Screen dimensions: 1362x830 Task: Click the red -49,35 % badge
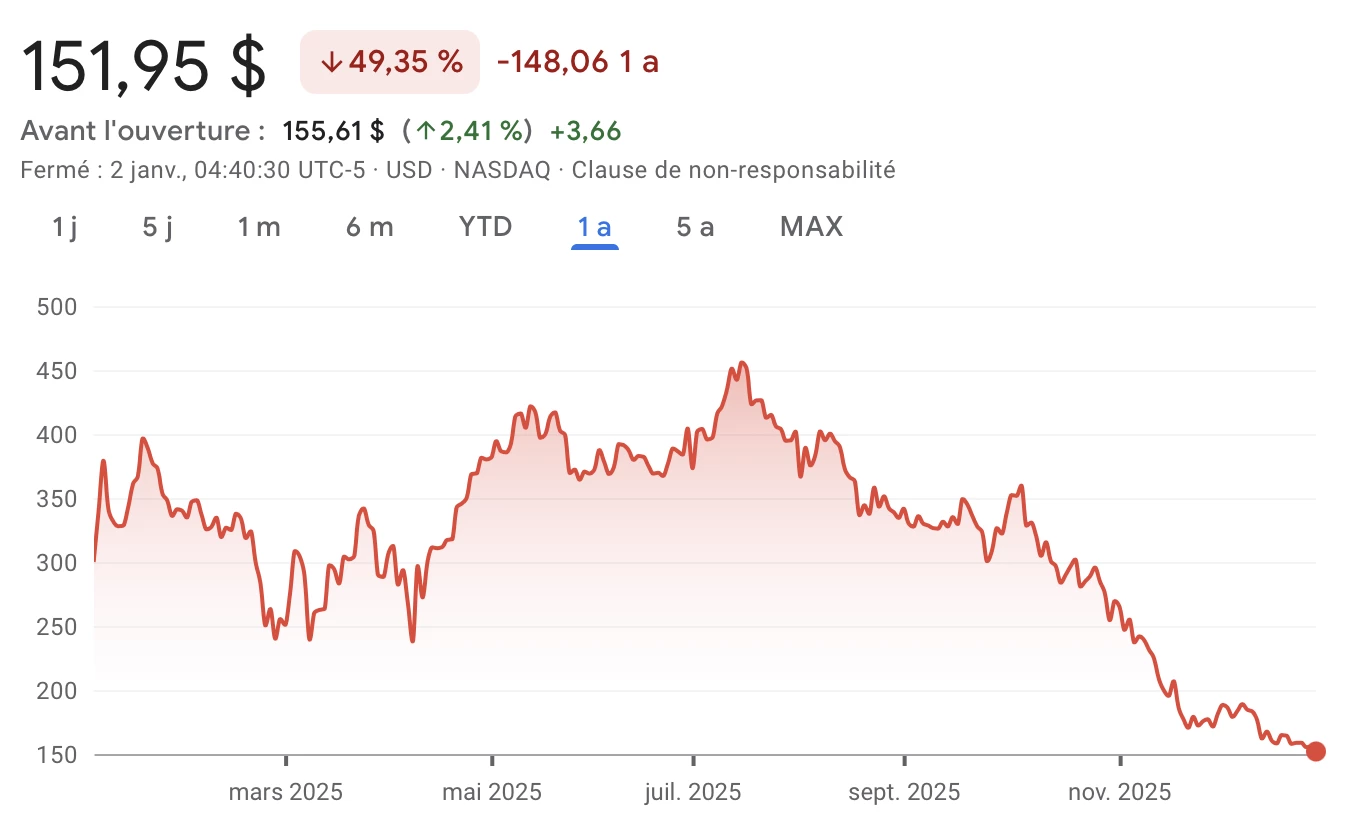click(389, 61)
